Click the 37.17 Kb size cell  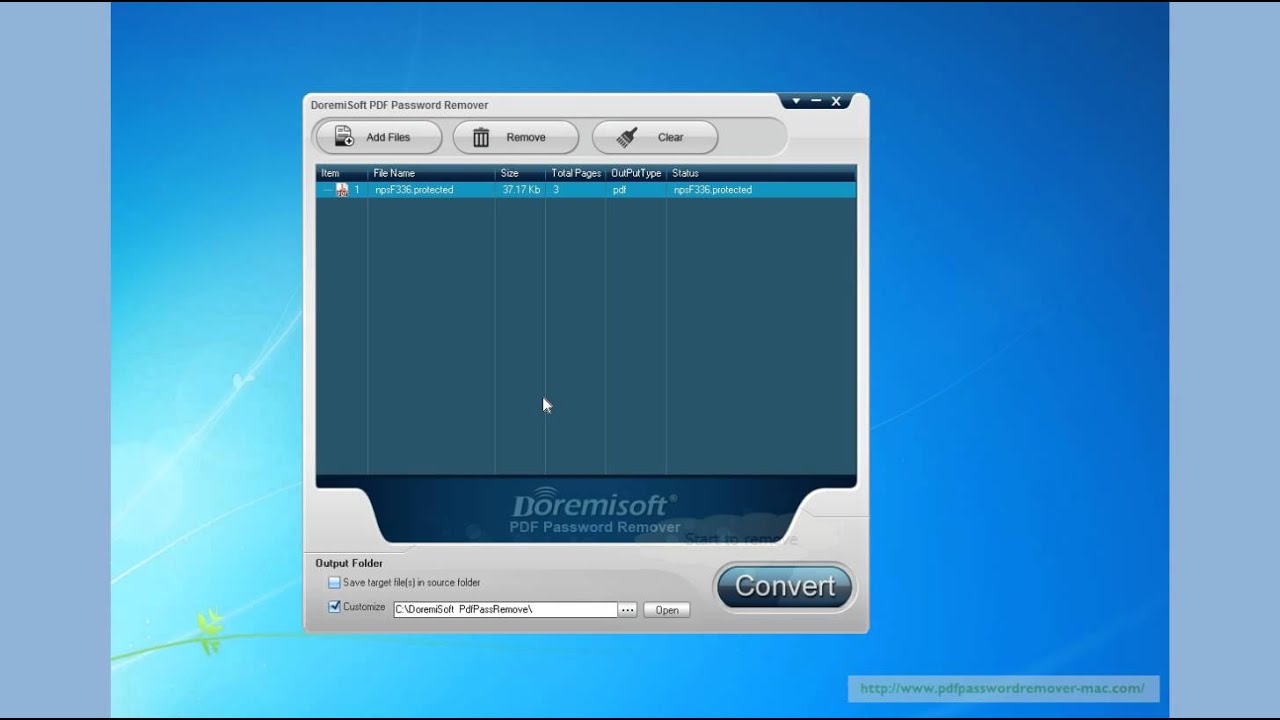521,190
